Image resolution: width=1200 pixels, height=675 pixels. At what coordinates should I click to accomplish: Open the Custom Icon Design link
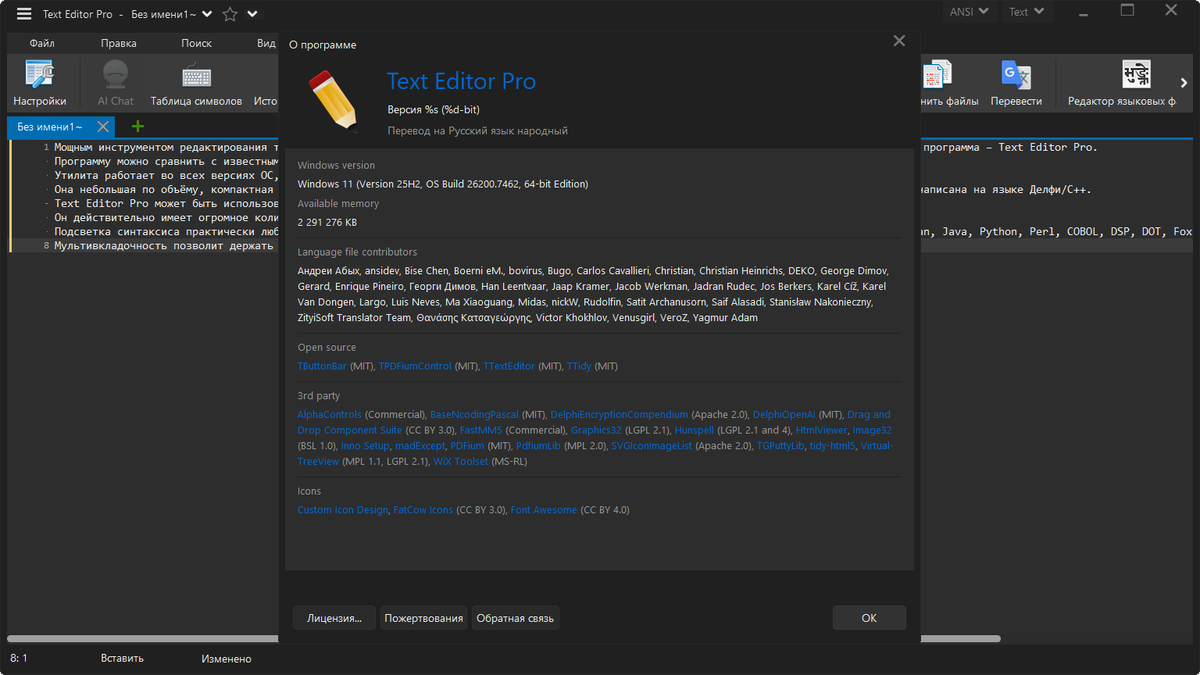point(342,510)
